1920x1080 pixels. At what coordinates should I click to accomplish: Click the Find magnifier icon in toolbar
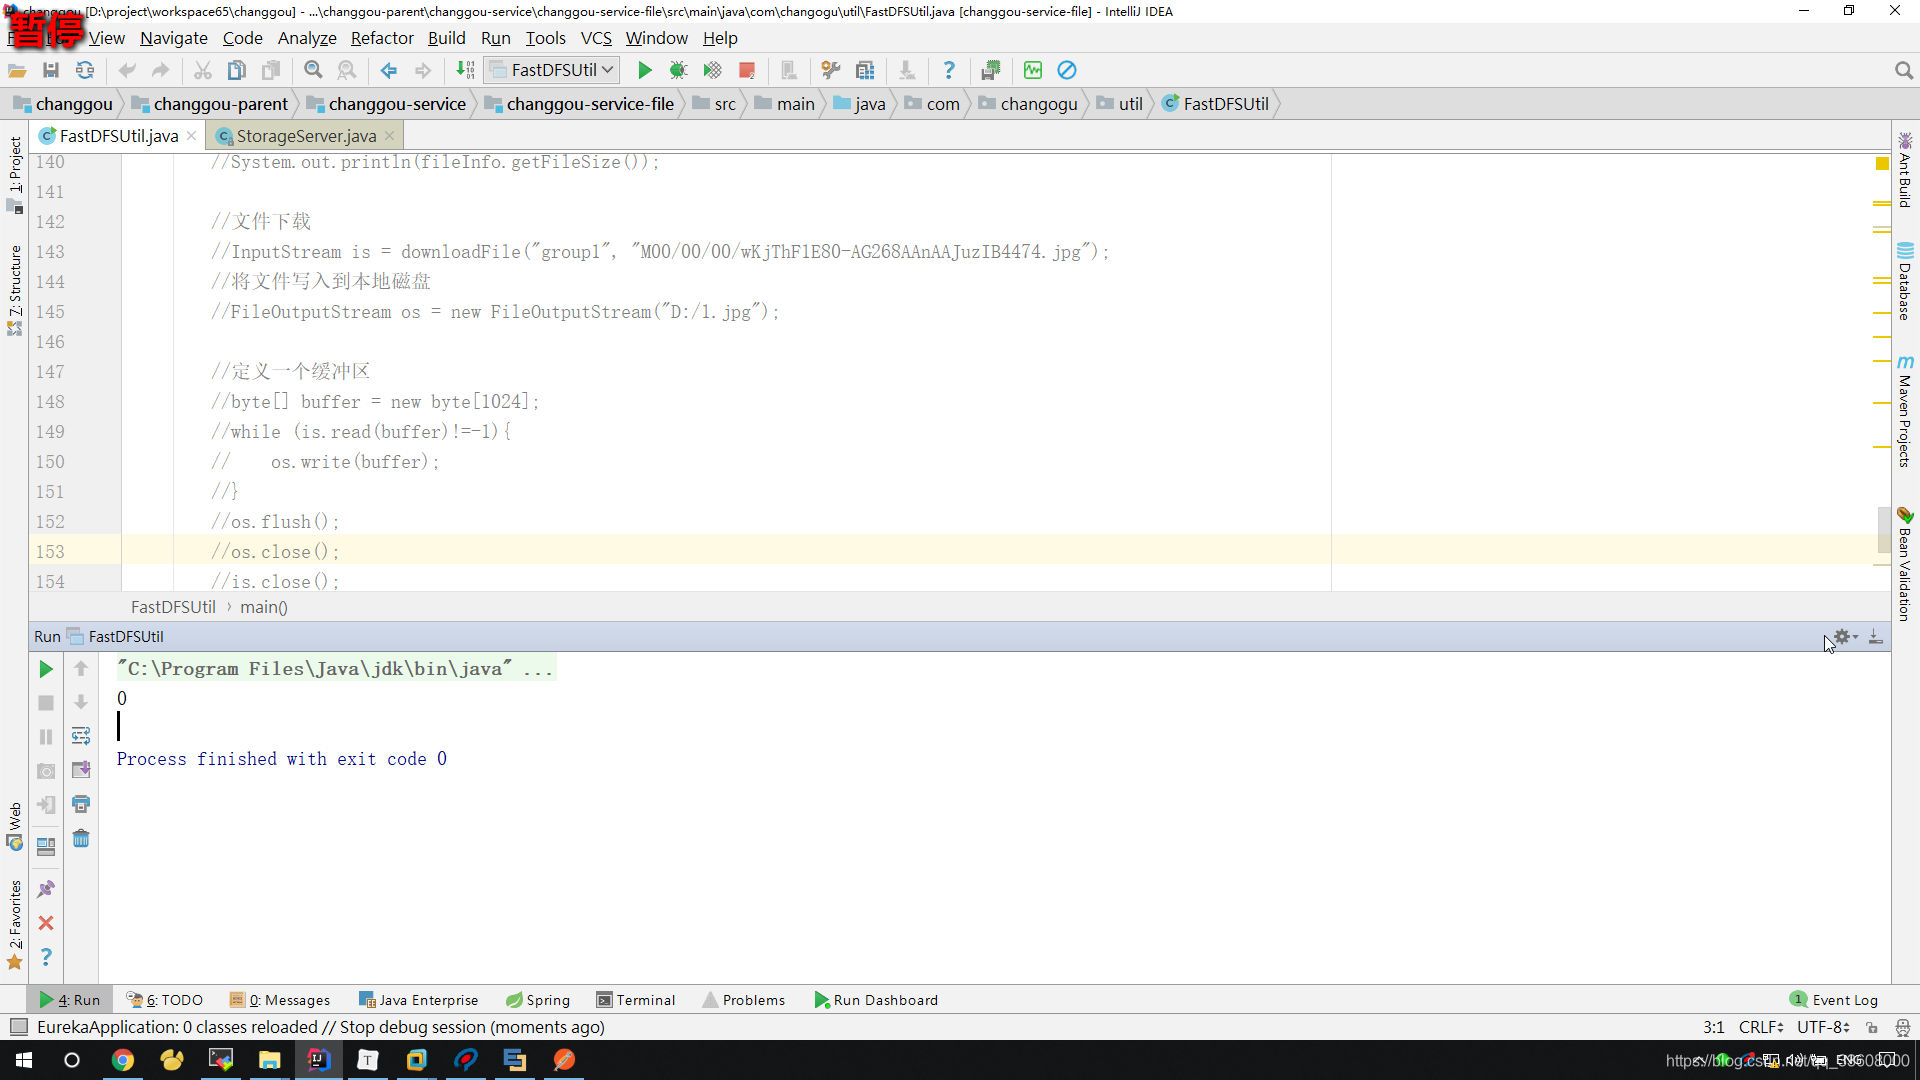[313, 70]
